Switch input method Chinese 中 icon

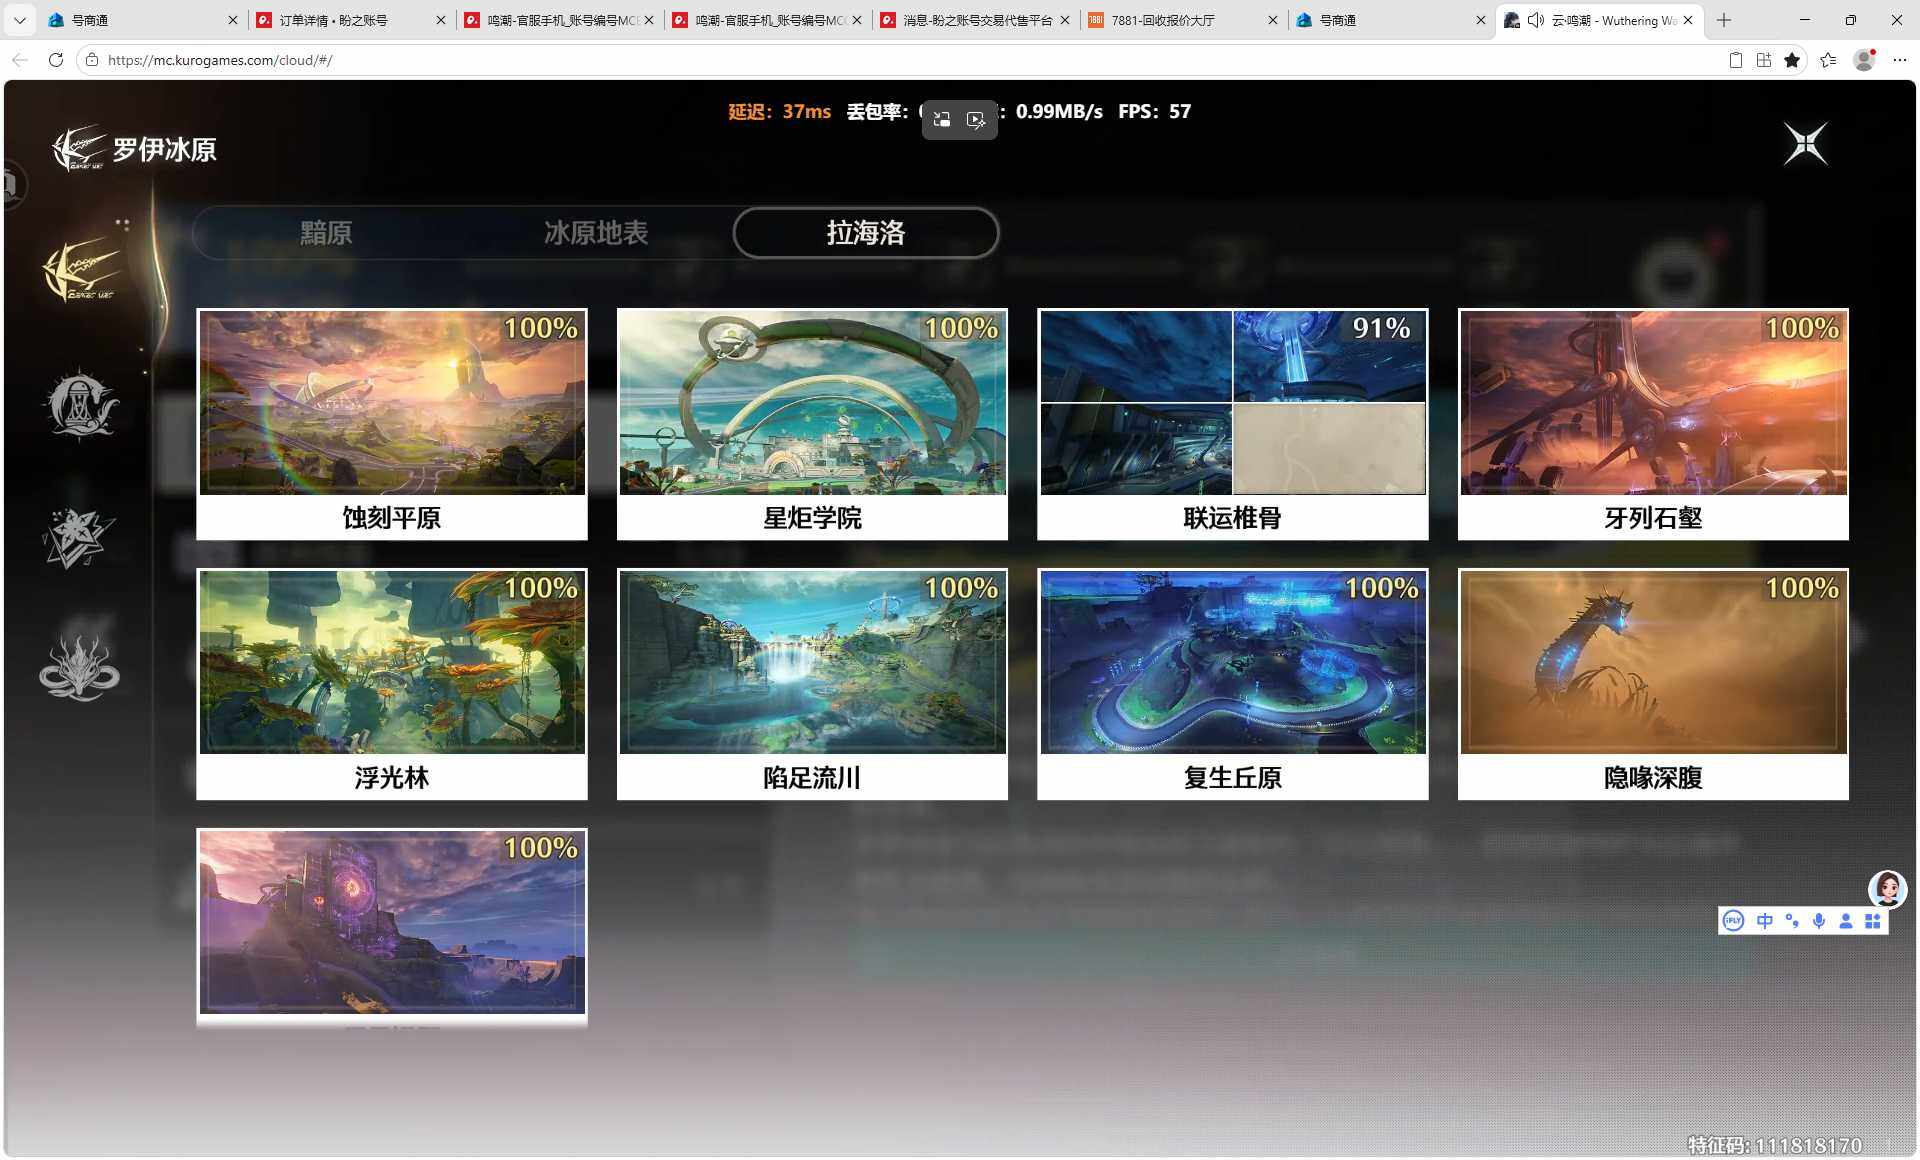pos(1765,921)
